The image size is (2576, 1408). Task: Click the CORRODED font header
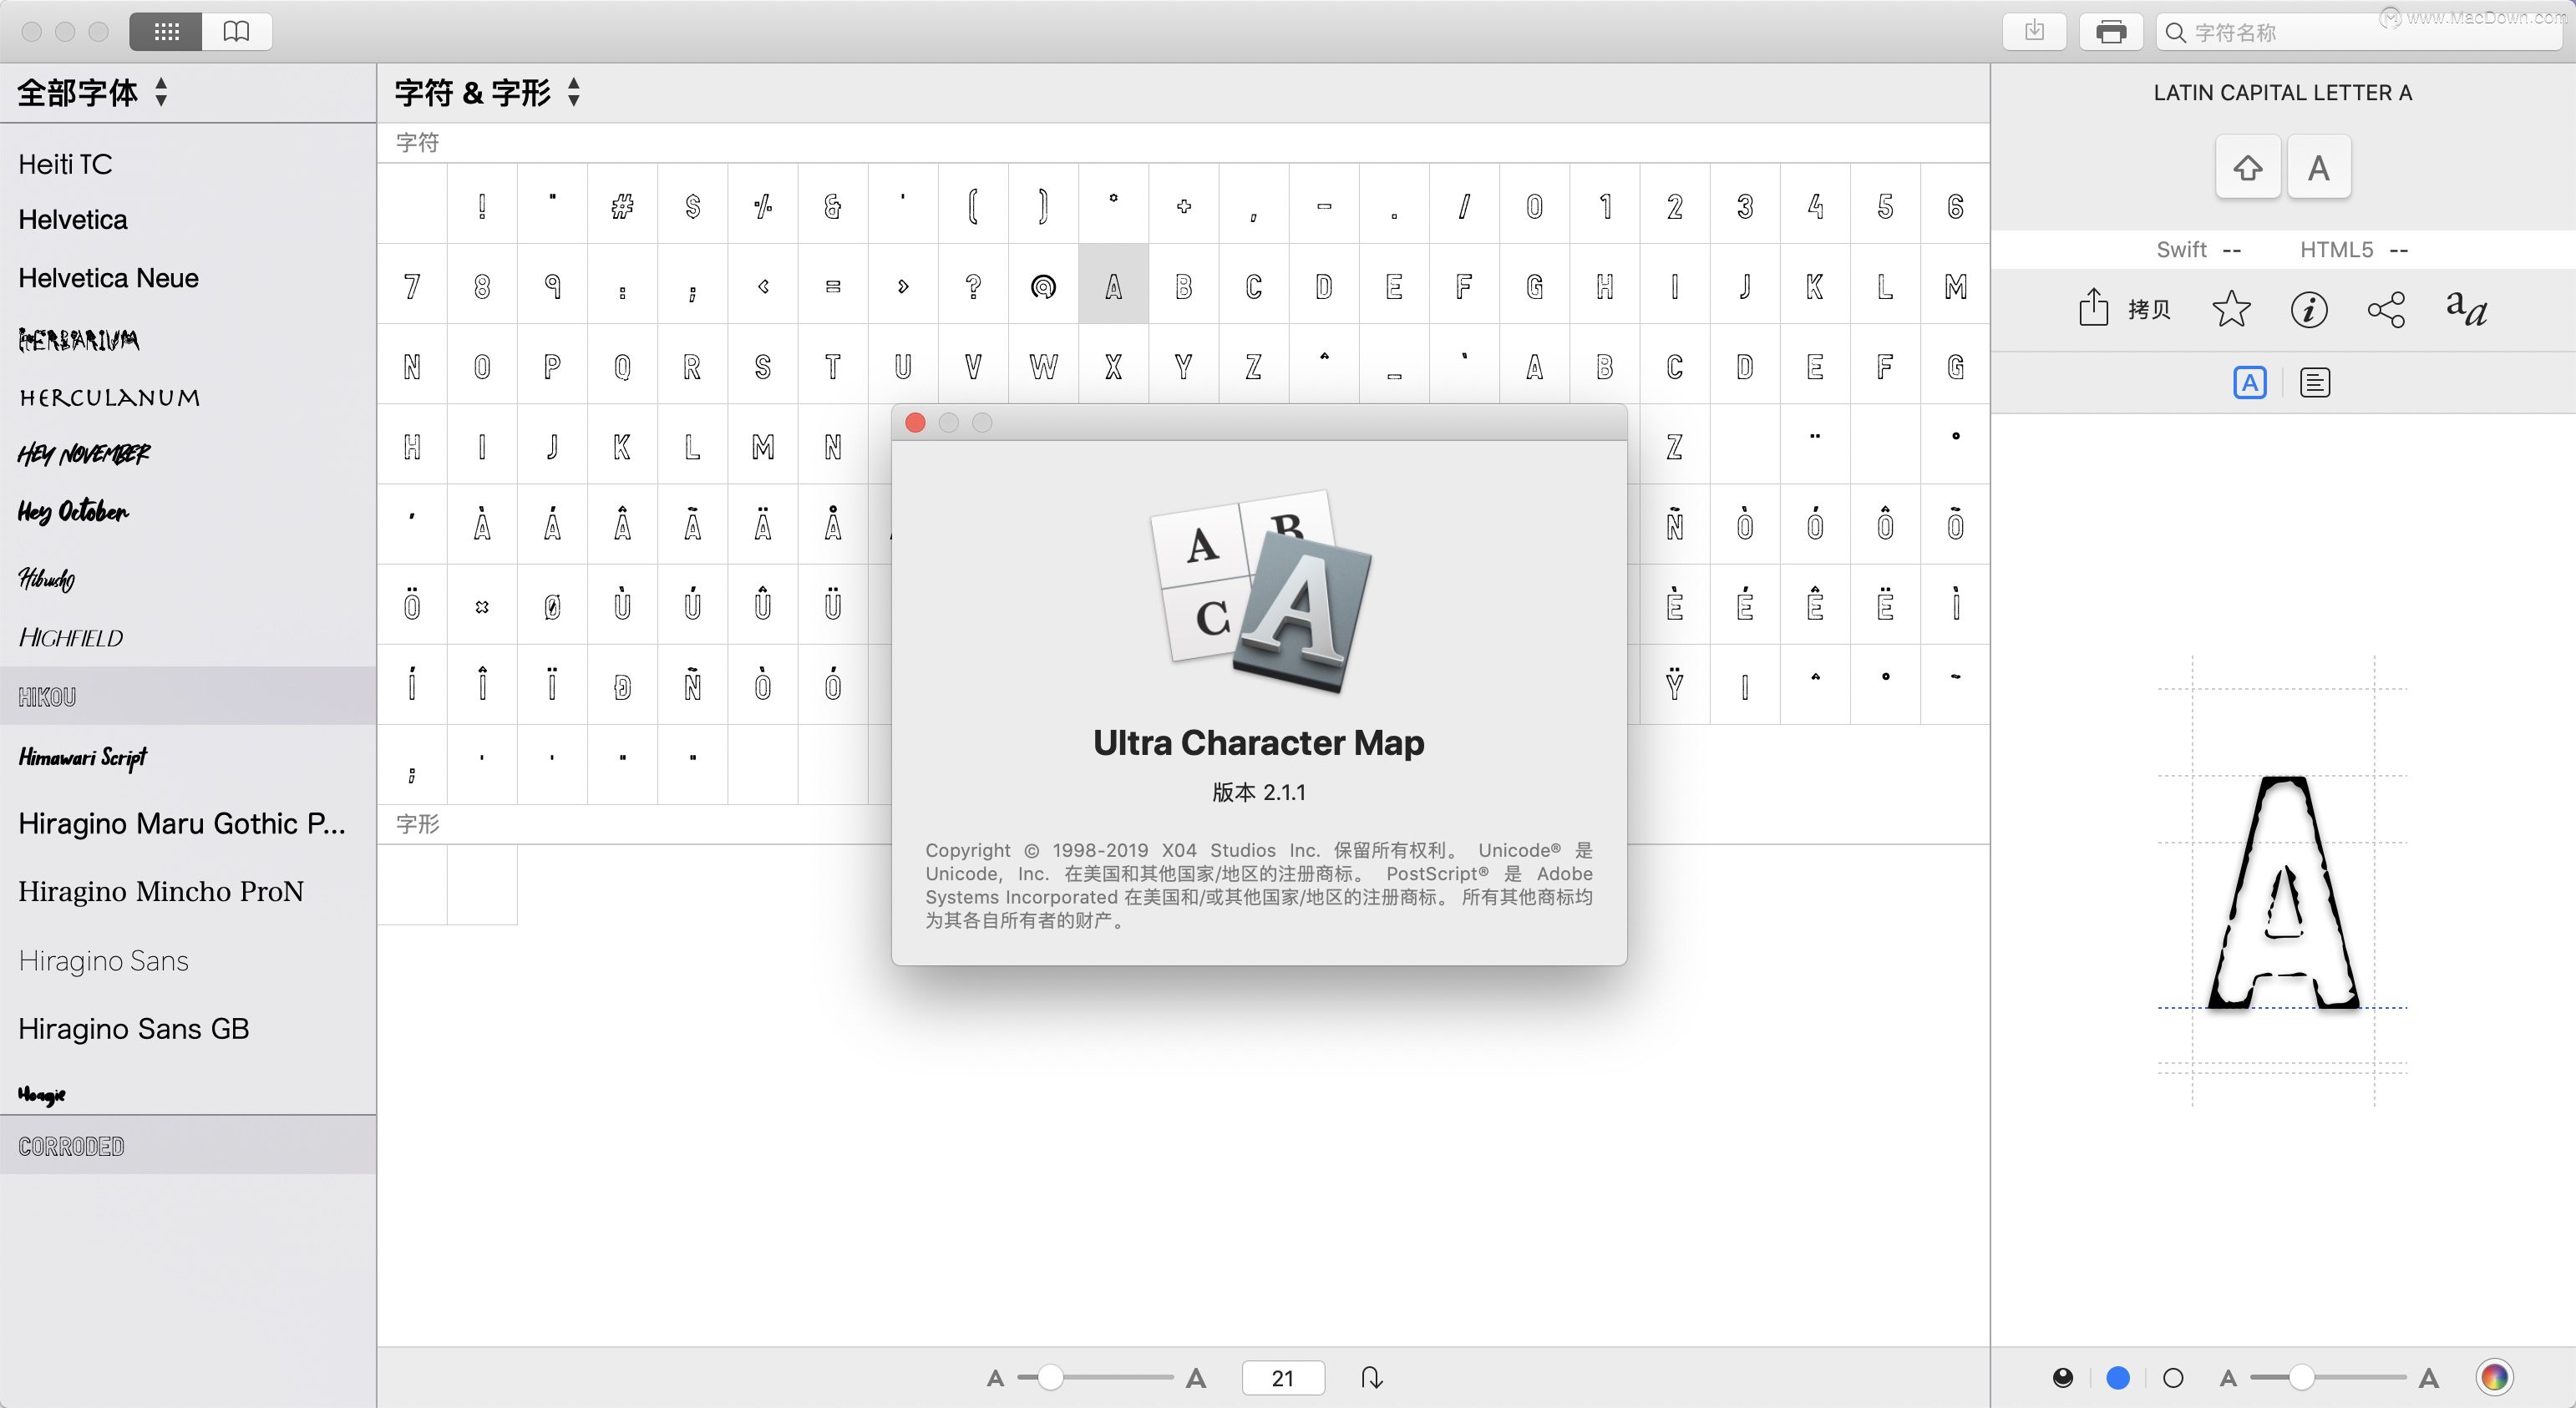[x=188, y=1146]
